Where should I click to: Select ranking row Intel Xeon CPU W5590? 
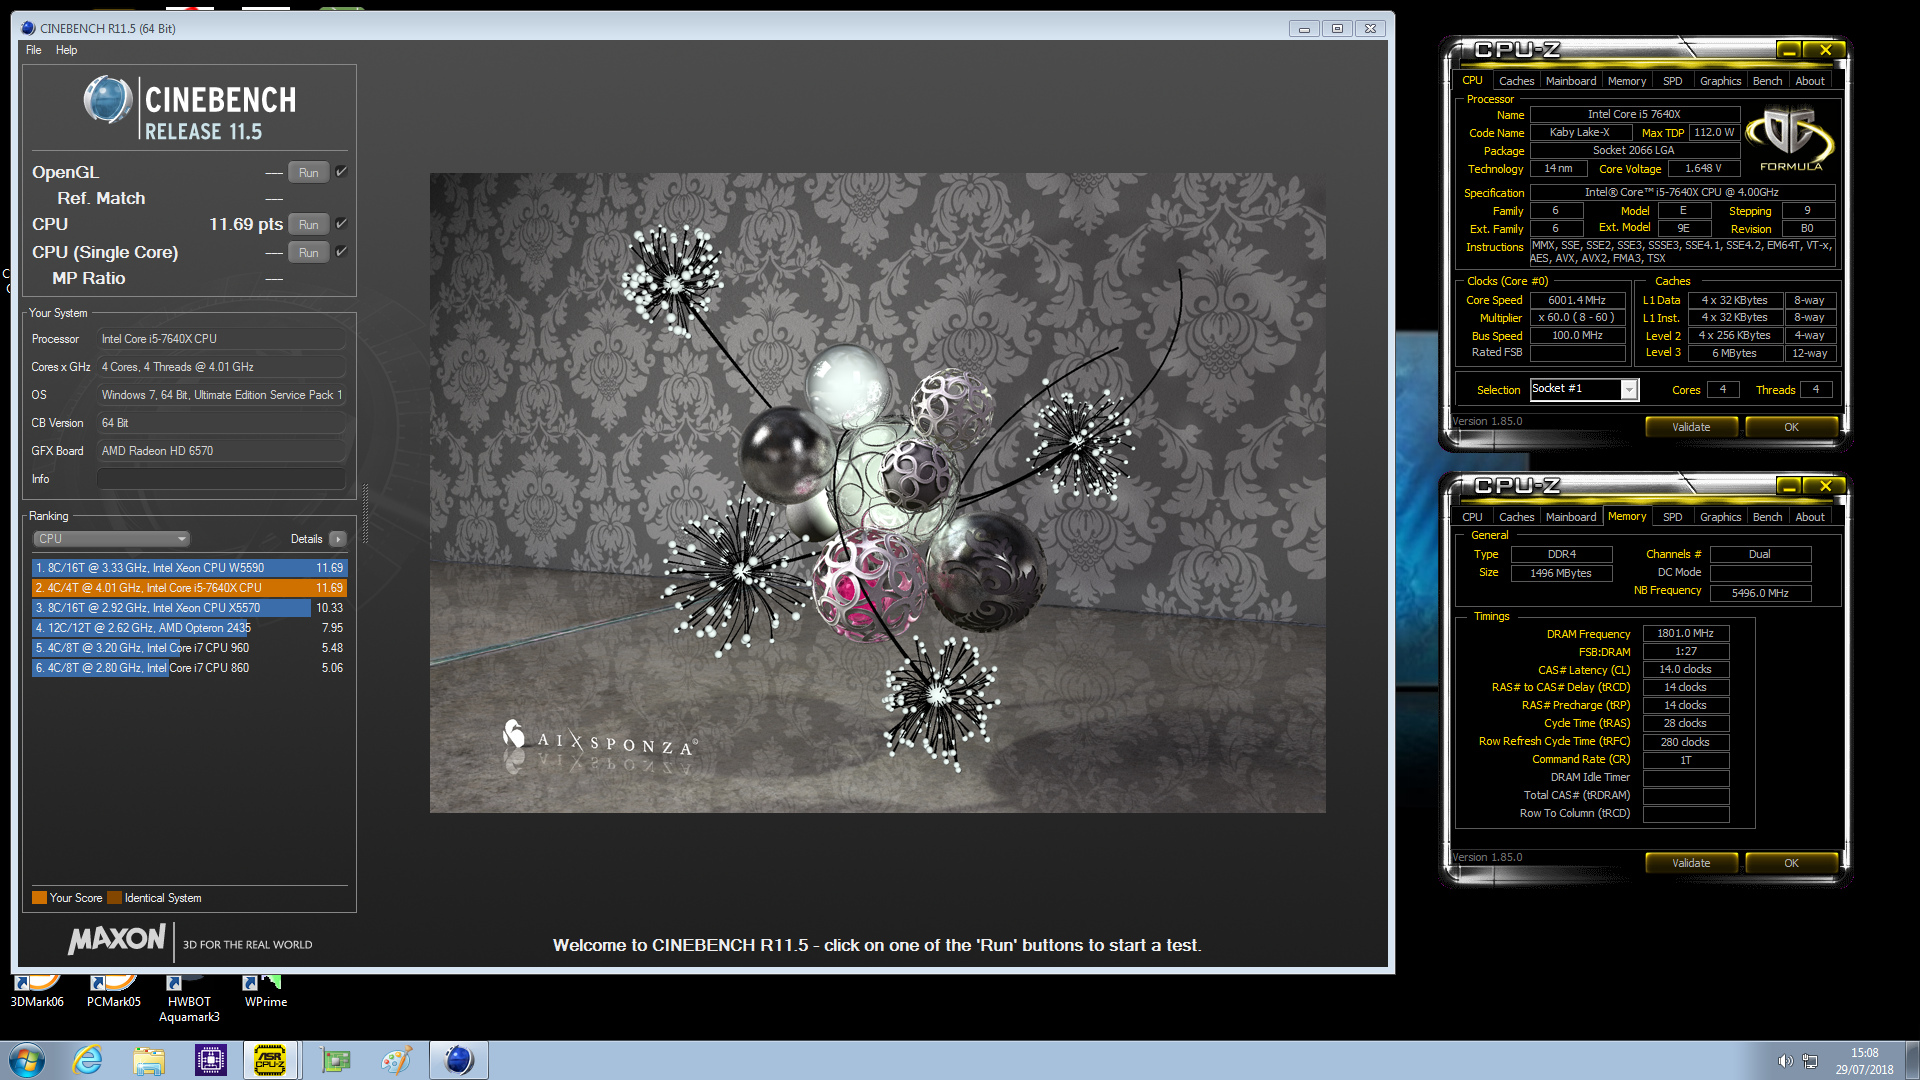pyautogui.click(x=189, y=568)
